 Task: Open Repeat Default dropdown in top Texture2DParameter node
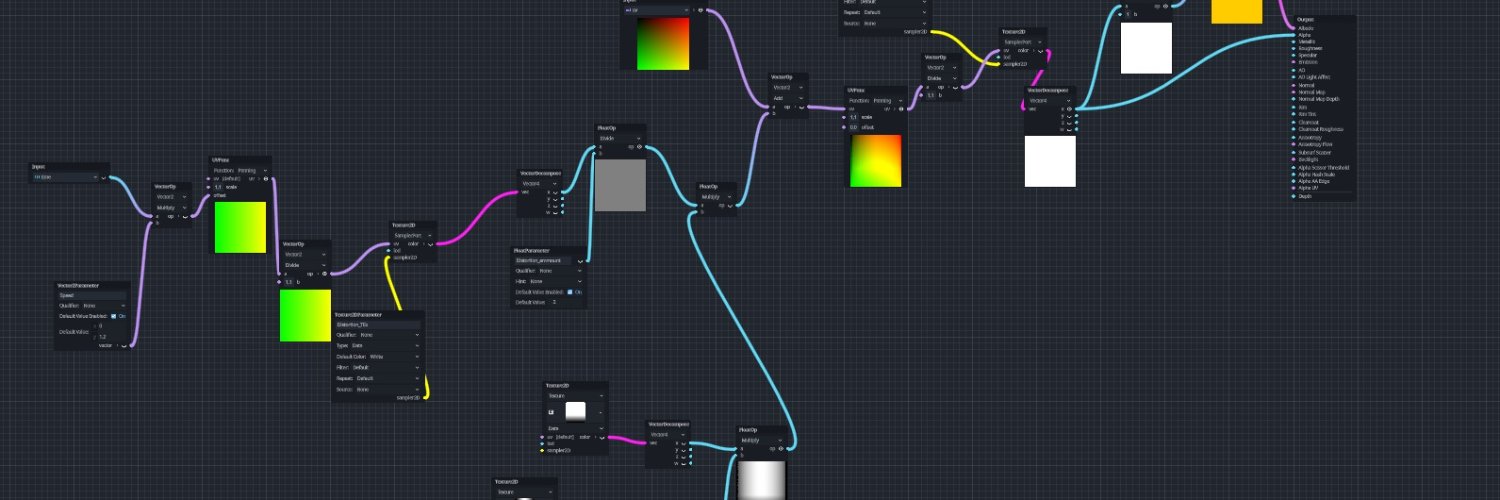click(x=894, y=13)
